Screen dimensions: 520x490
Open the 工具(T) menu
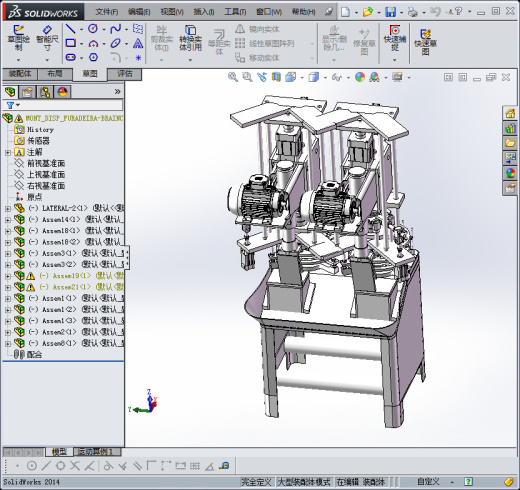tap(235, 12)
